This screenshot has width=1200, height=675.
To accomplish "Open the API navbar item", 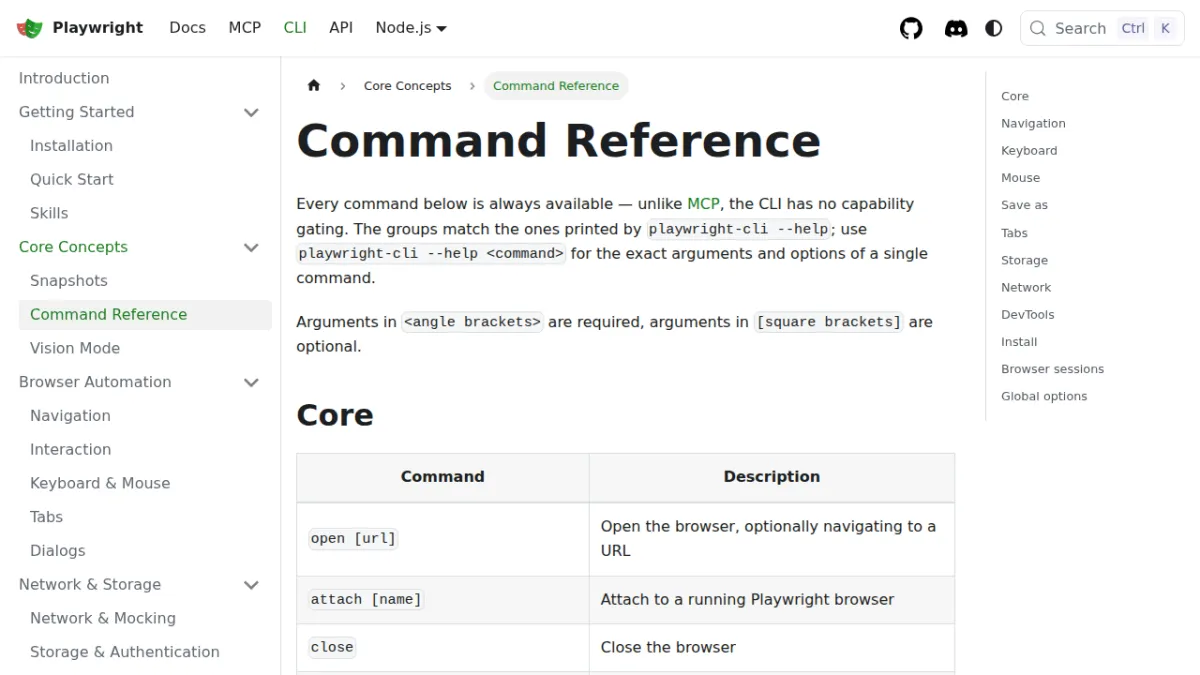I will pyautogui.click(x=341, y=28).
